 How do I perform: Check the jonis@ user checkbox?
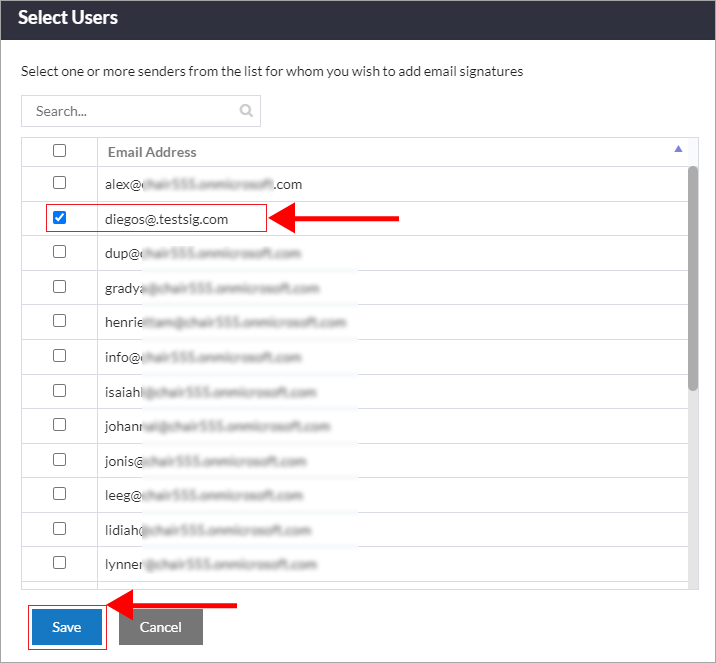[x=59, y=460]
